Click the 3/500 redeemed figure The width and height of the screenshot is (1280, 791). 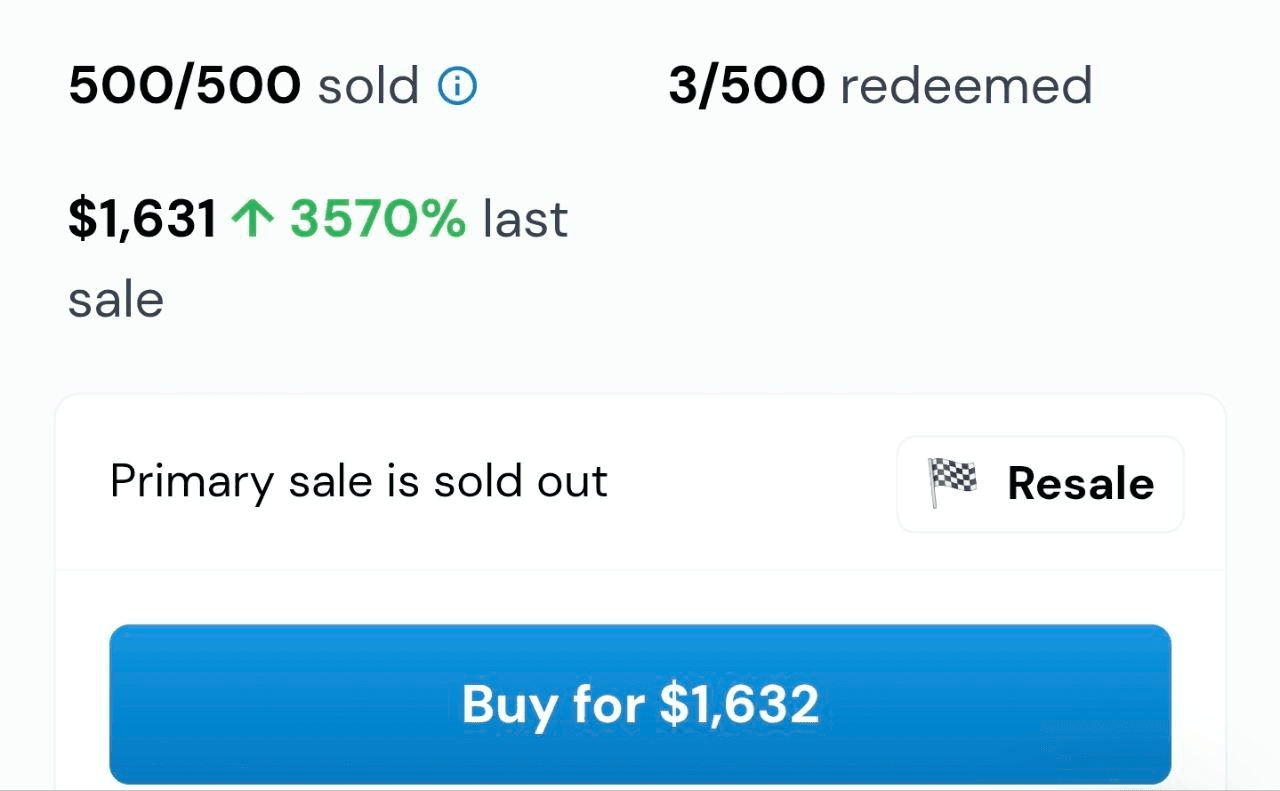746,87
